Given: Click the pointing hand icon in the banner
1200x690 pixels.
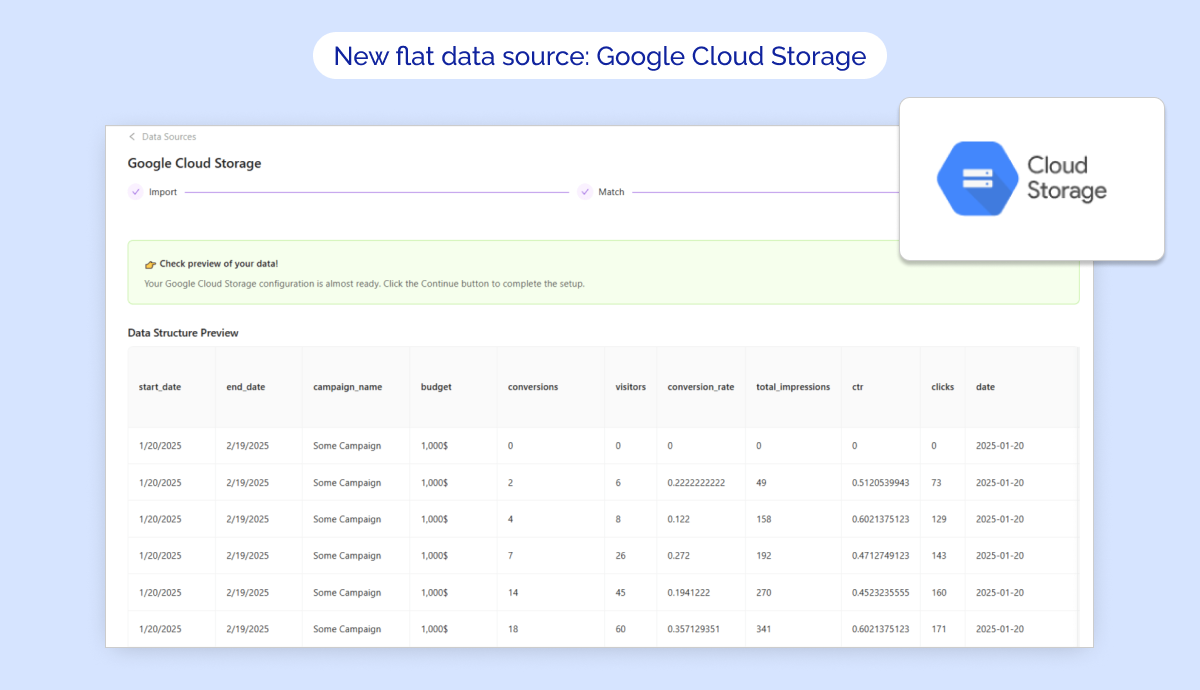Looking at the screenshot, I should click(150, 265).
